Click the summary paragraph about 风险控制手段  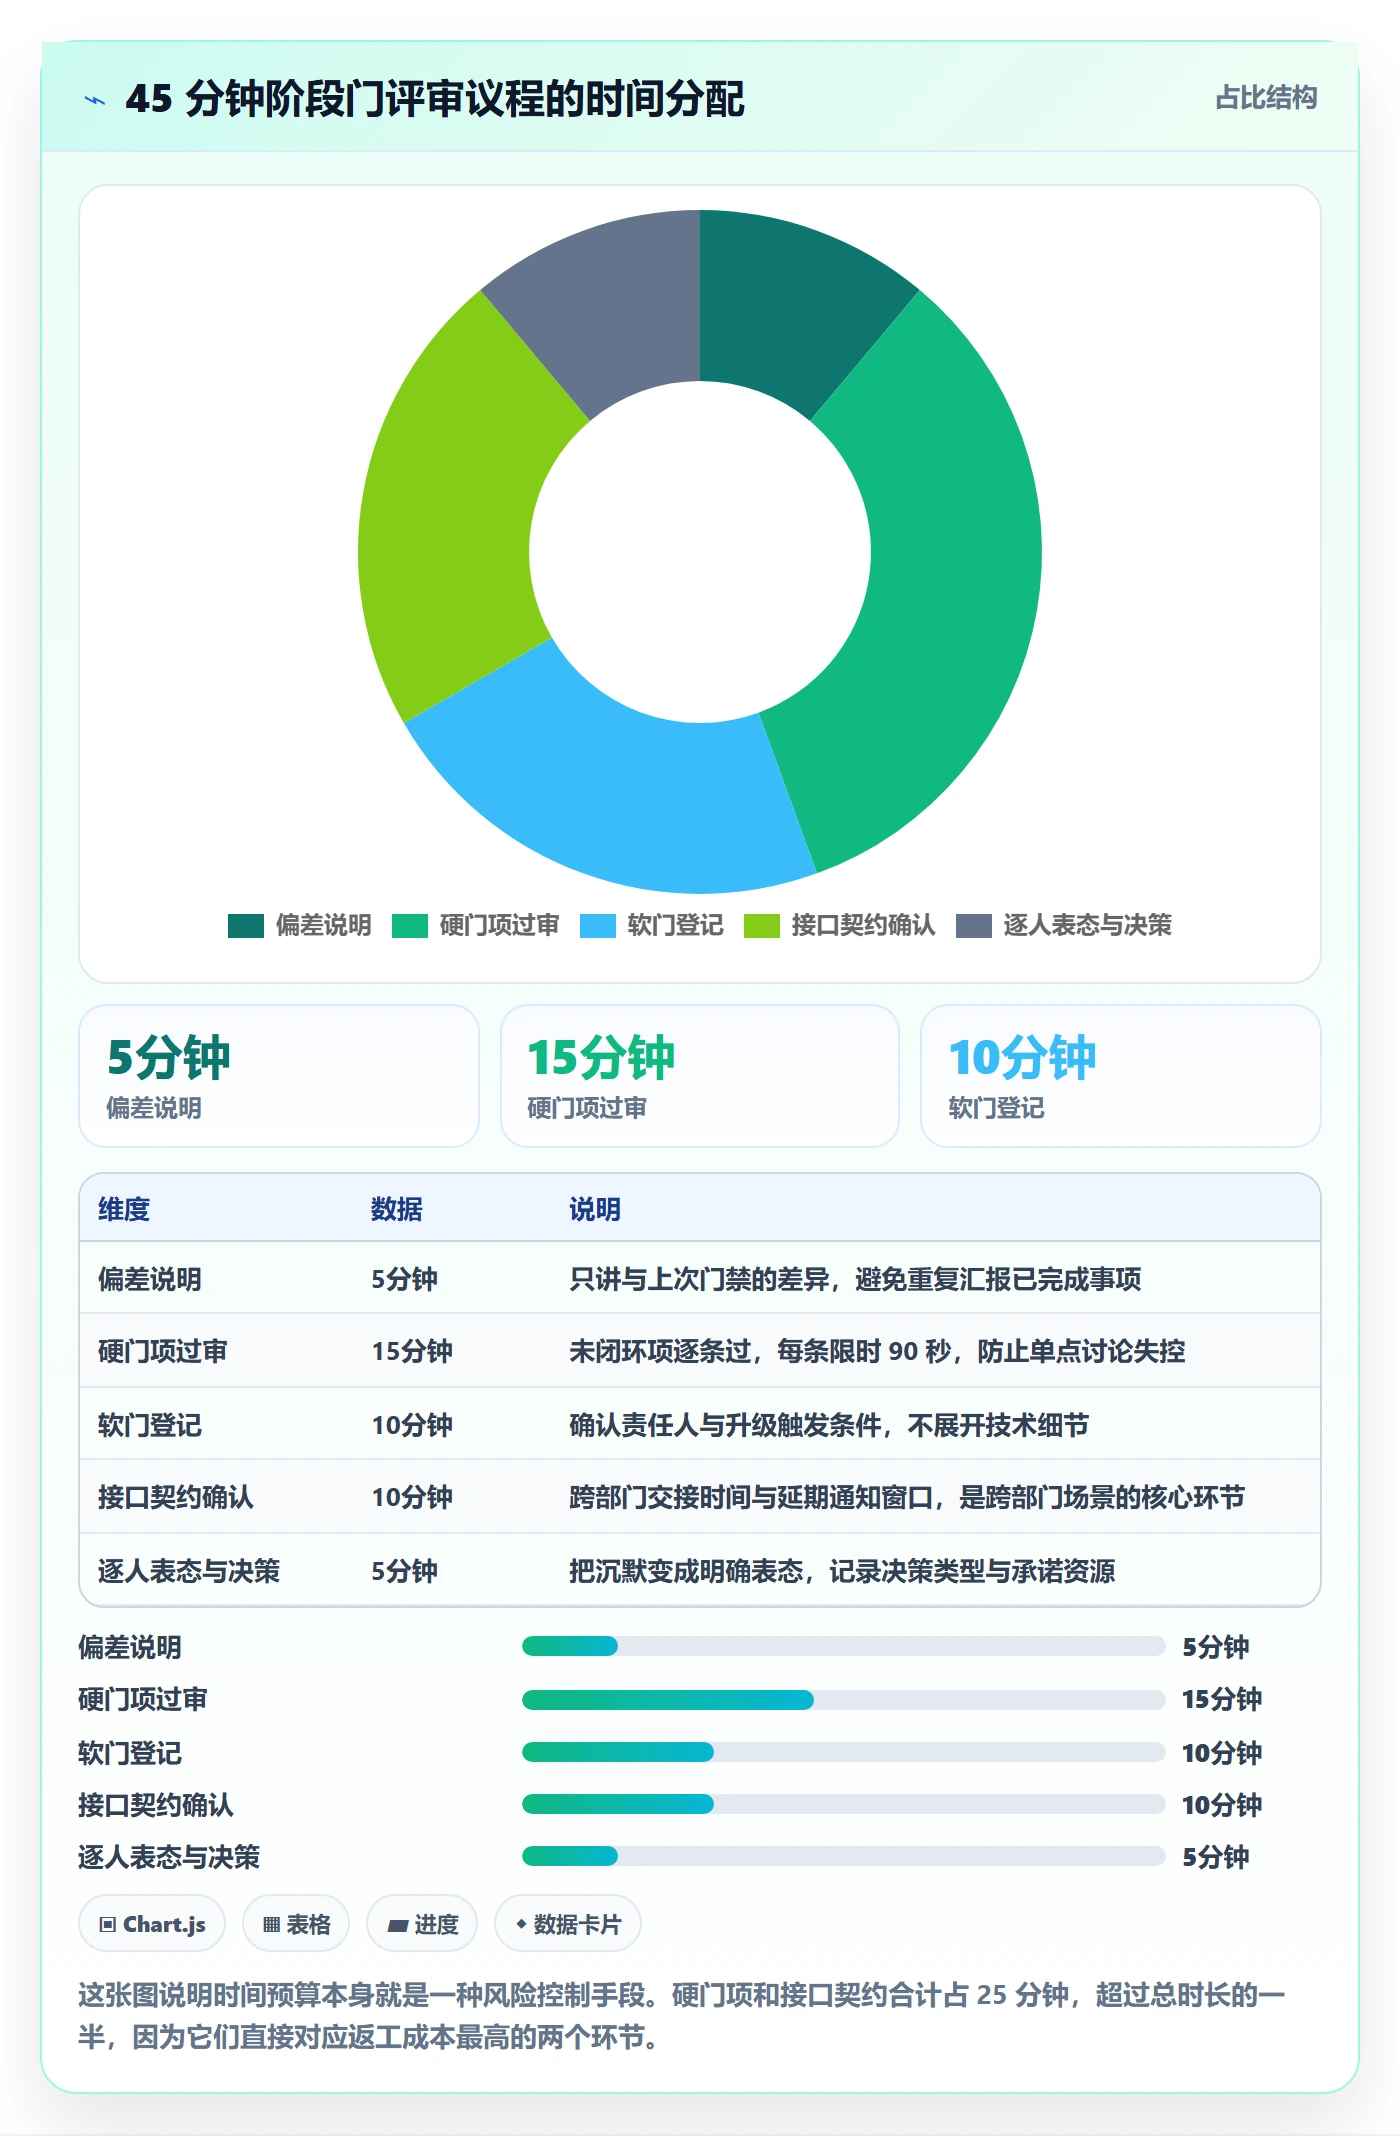pyautogui.click(x=682, y=2016)
